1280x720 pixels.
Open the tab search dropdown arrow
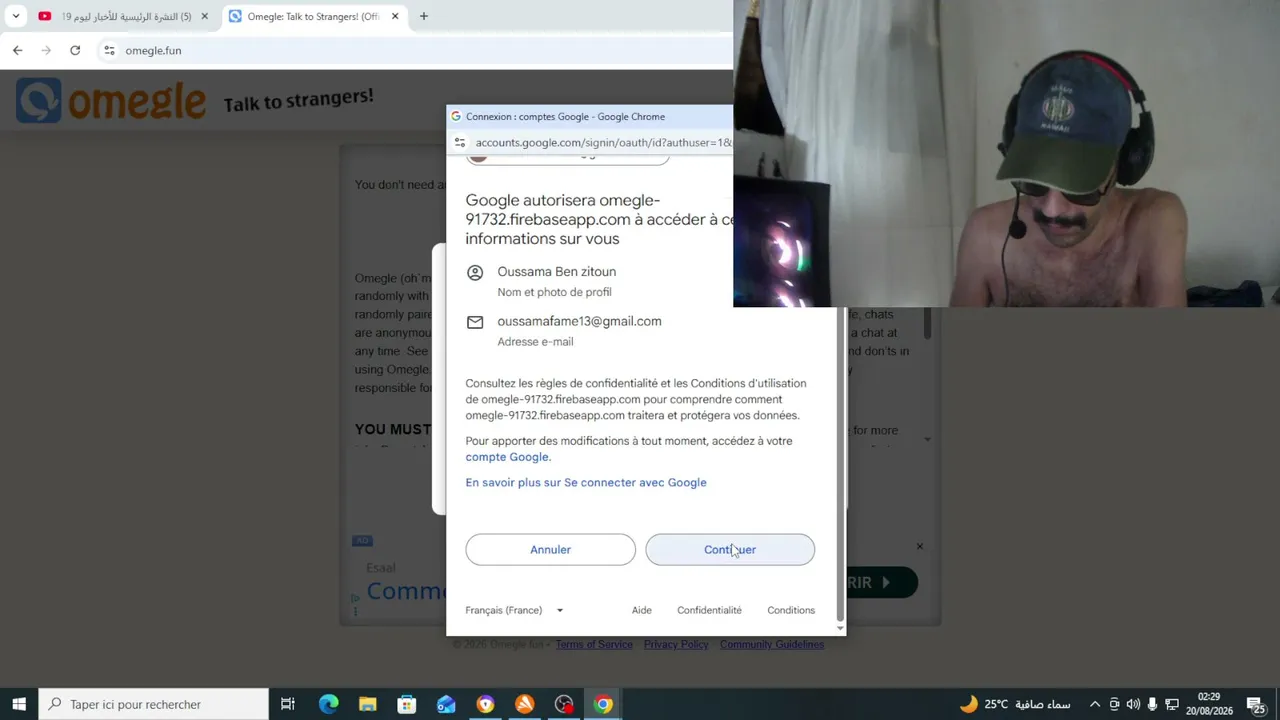[x=15, y=16]
